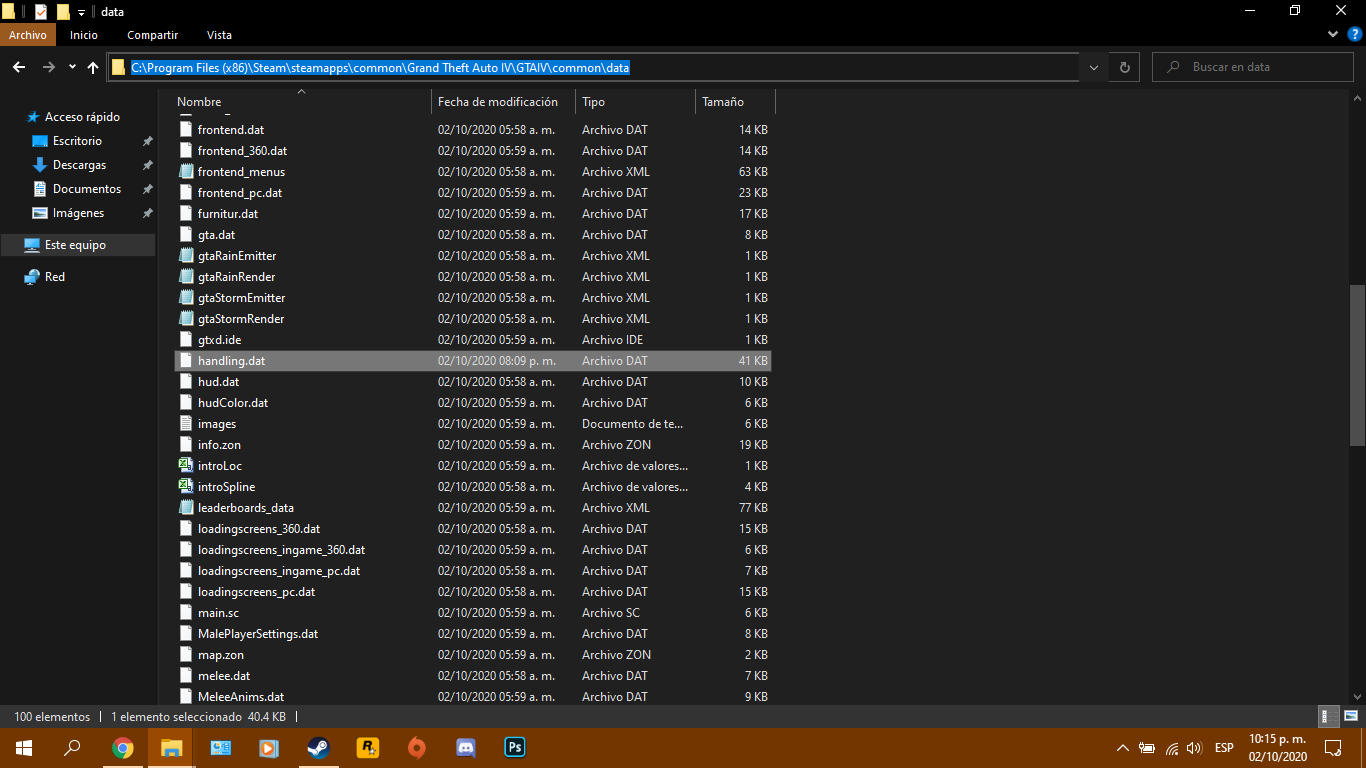1366x768 pixels.
Task: Open the address bar history dropdown
Action: coord(1094,67)
